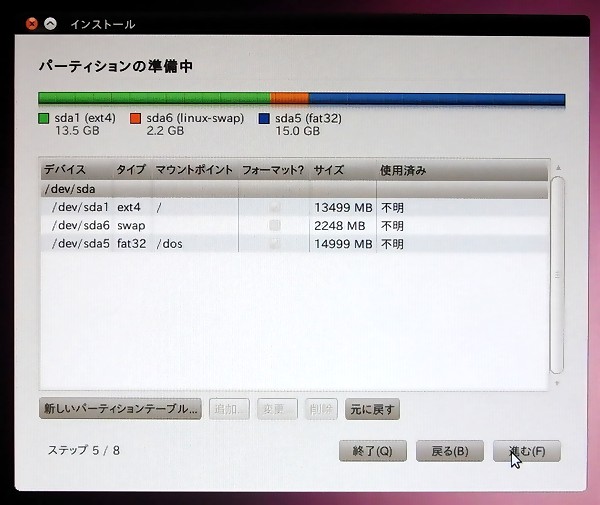Select the /dev/sda device row
Image resolution: width=600 pixels, height=505 pixels.
coord(294,189)
